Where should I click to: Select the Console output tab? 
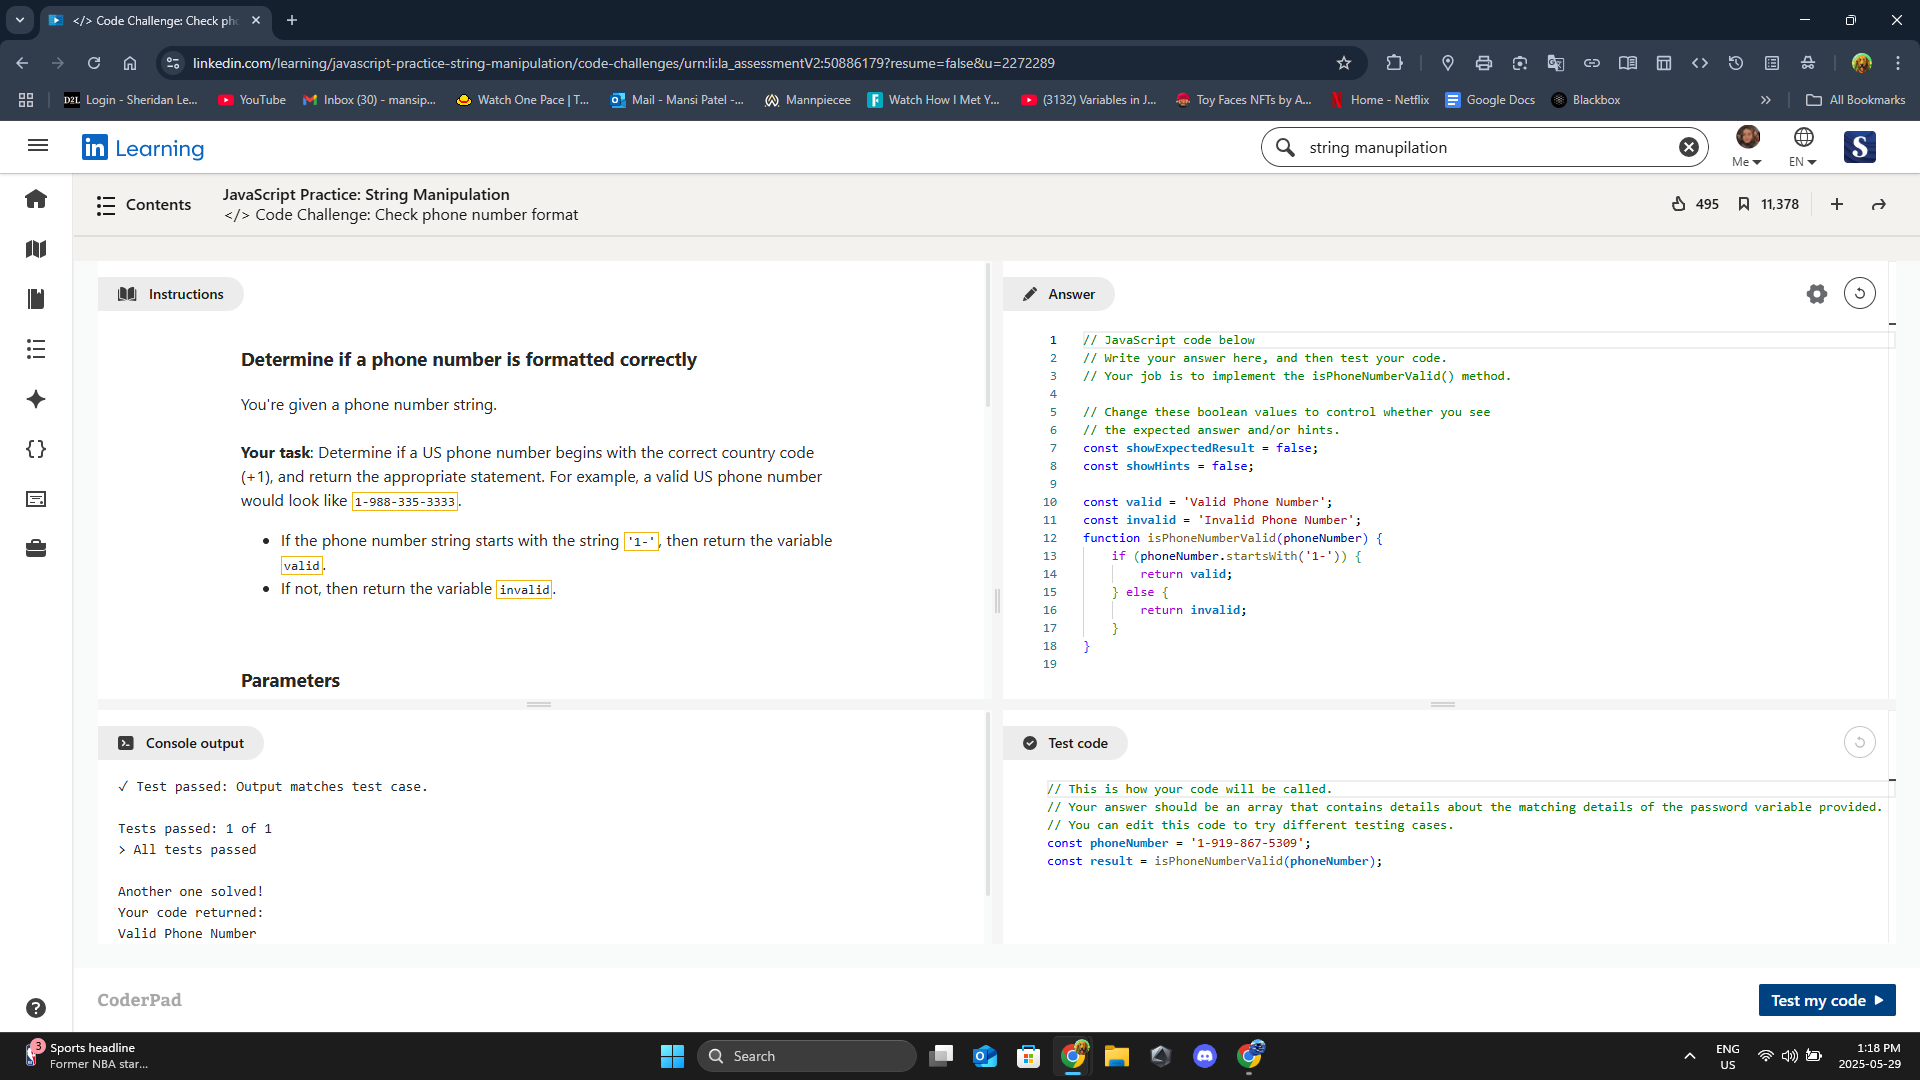coord(181,743)
